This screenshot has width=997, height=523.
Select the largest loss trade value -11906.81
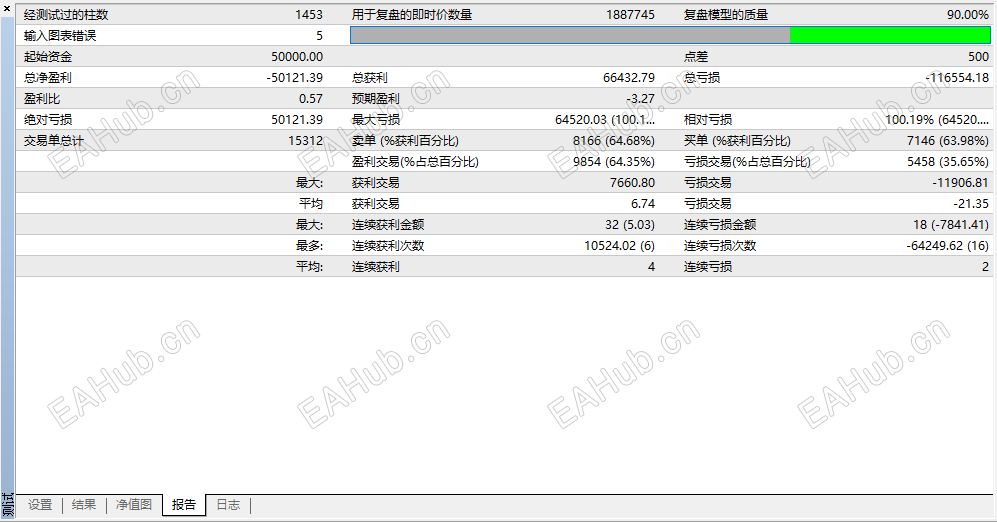click(x=961, y=182)
